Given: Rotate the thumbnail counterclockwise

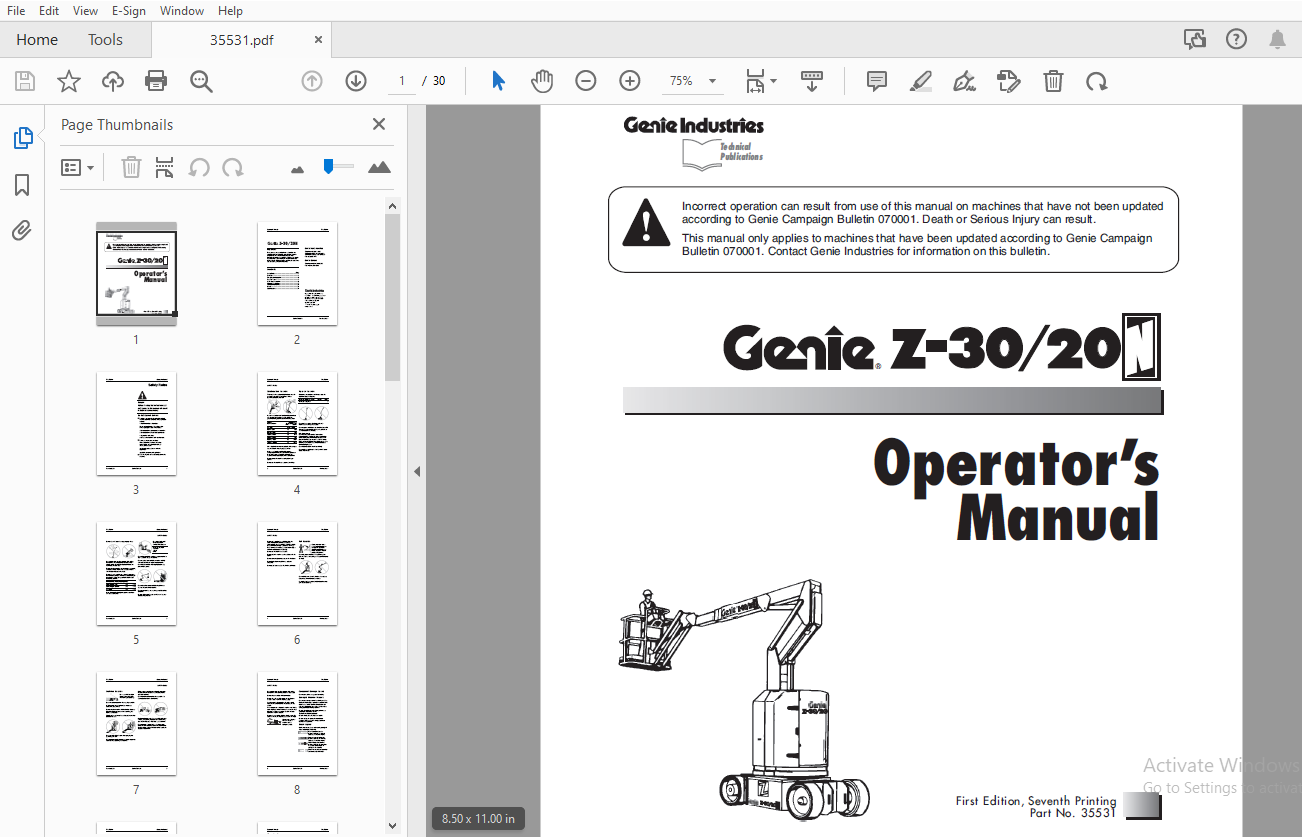Looking at the screenshot, I should [199, 167].
